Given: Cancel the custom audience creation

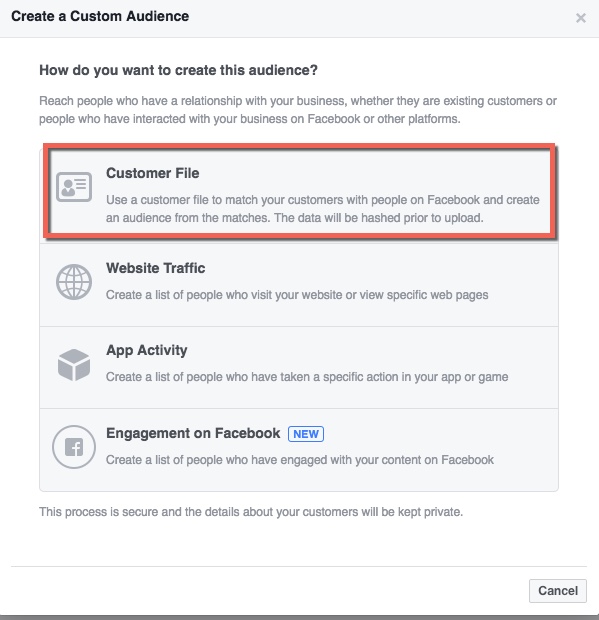Looking at the screenshot, I should tap(558, 591).
